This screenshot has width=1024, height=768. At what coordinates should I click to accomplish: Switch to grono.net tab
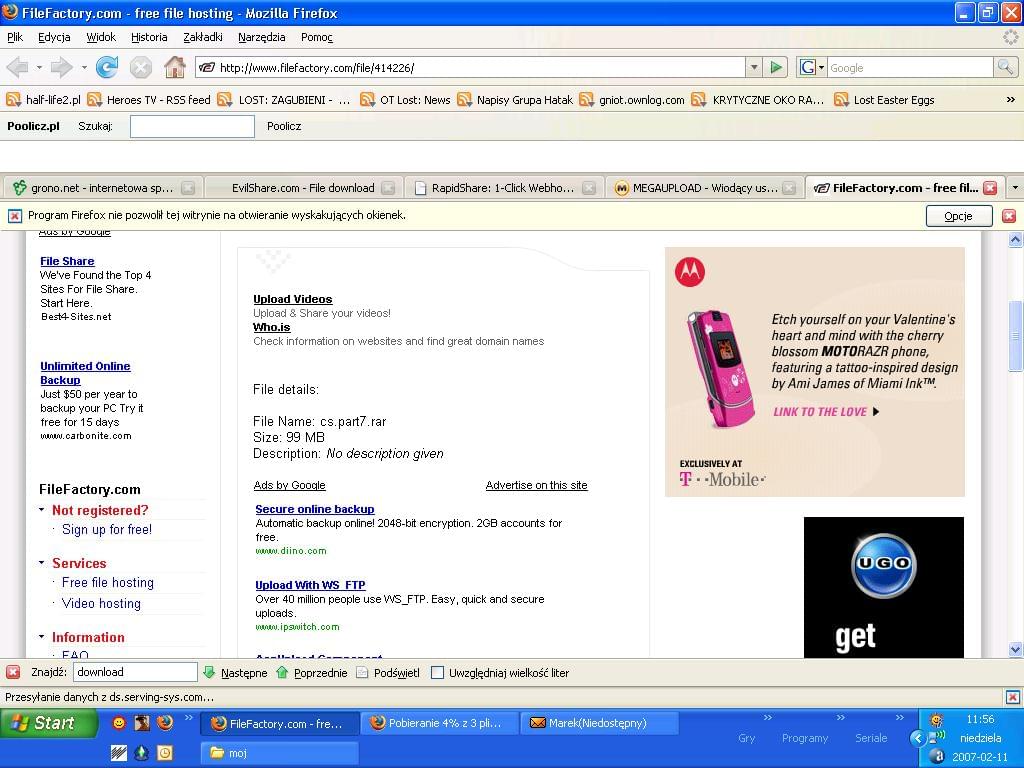[x=101, y=188]
